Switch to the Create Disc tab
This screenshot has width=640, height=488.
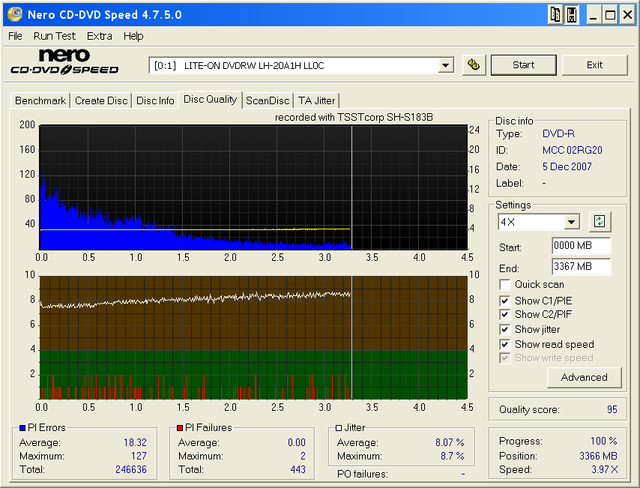pos(101,100)
